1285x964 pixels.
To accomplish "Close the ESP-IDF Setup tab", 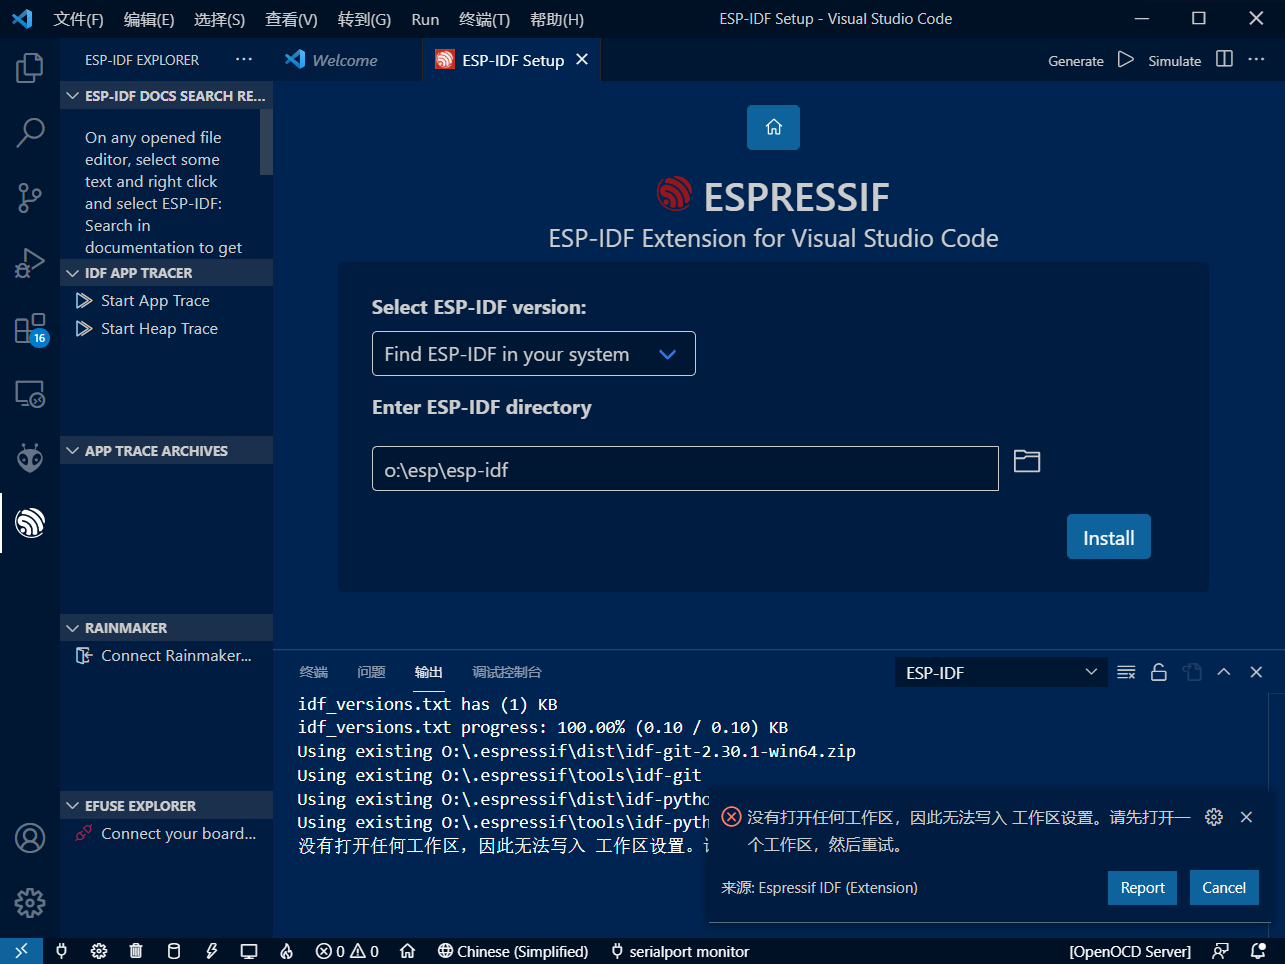I will [x=582, y=60].
